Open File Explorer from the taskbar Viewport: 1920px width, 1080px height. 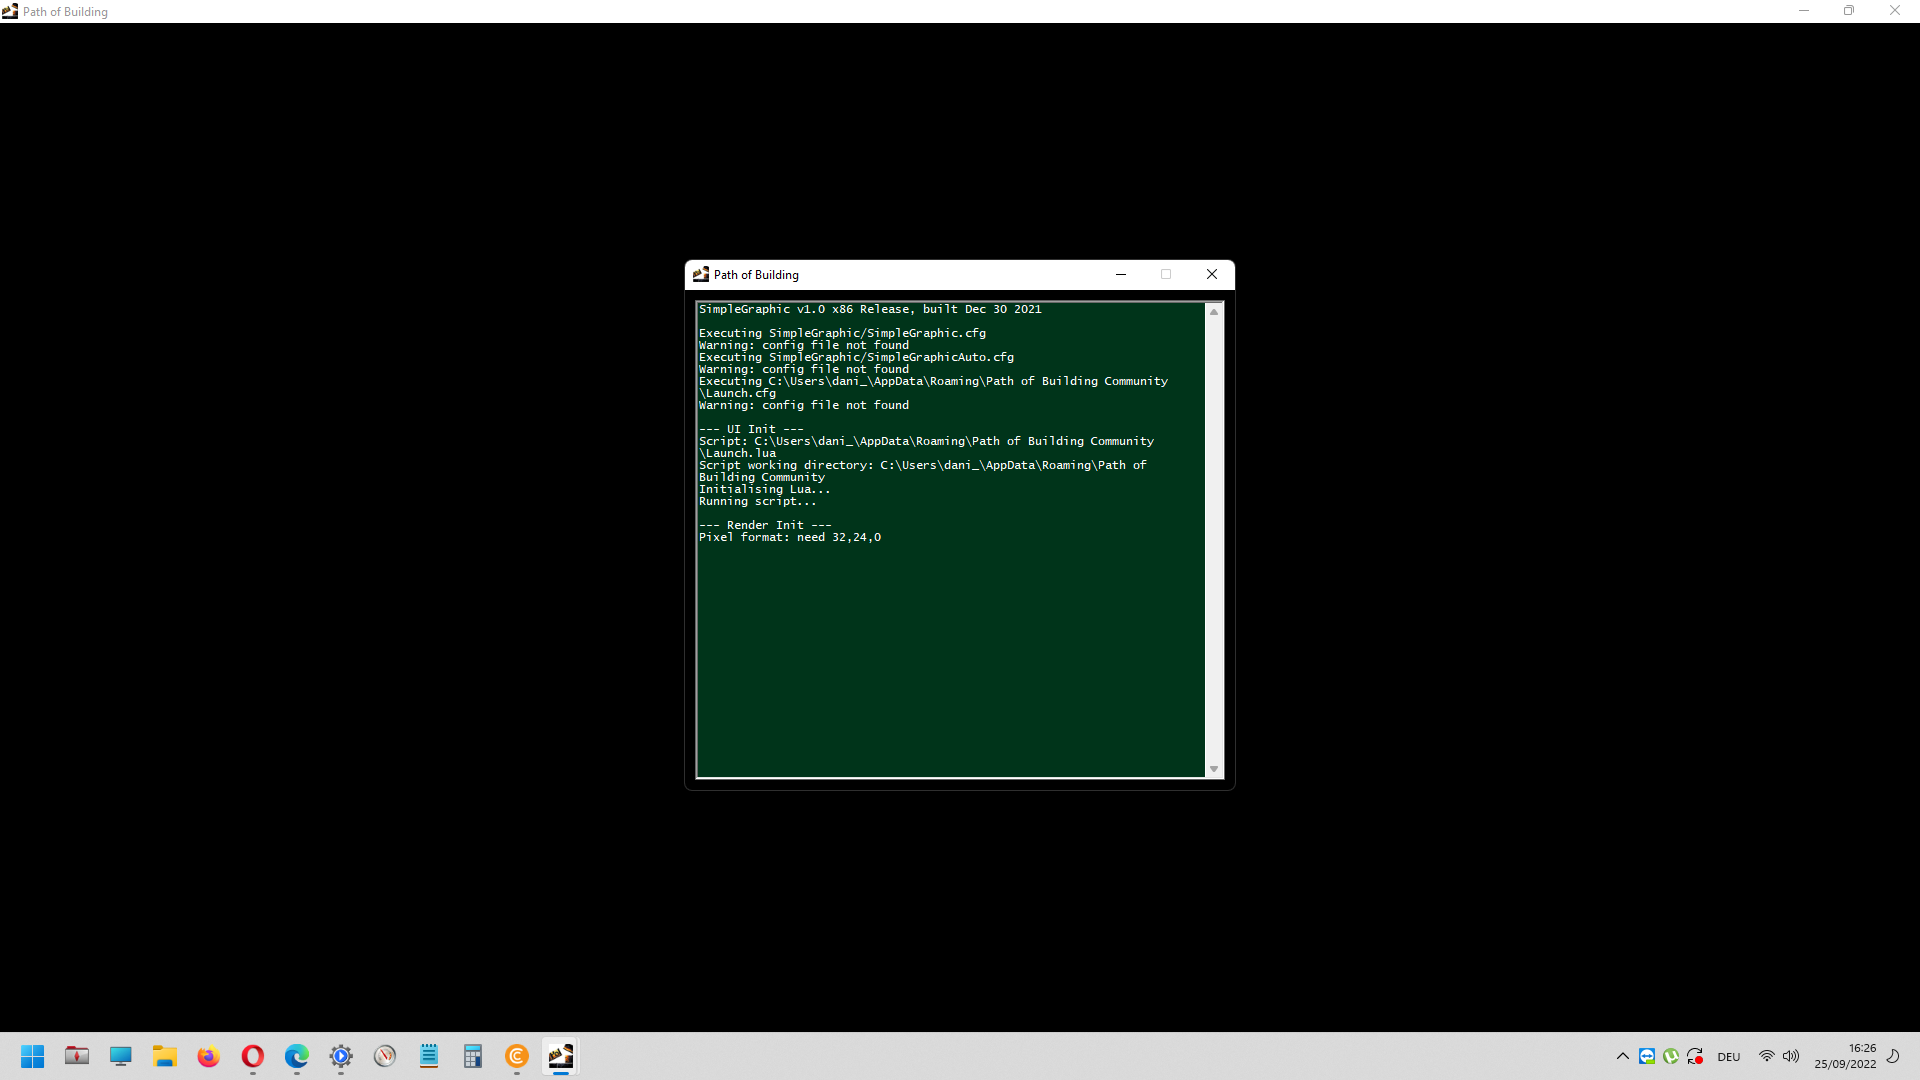click(165, 1056)
